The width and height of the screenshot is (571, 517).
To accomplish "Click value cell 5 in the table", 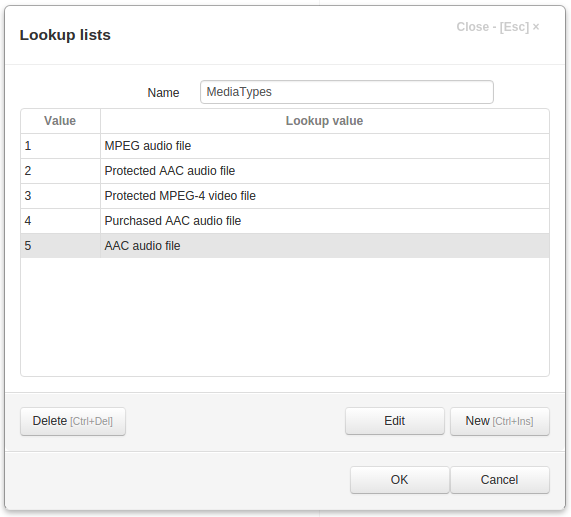I will pos(60,246).
